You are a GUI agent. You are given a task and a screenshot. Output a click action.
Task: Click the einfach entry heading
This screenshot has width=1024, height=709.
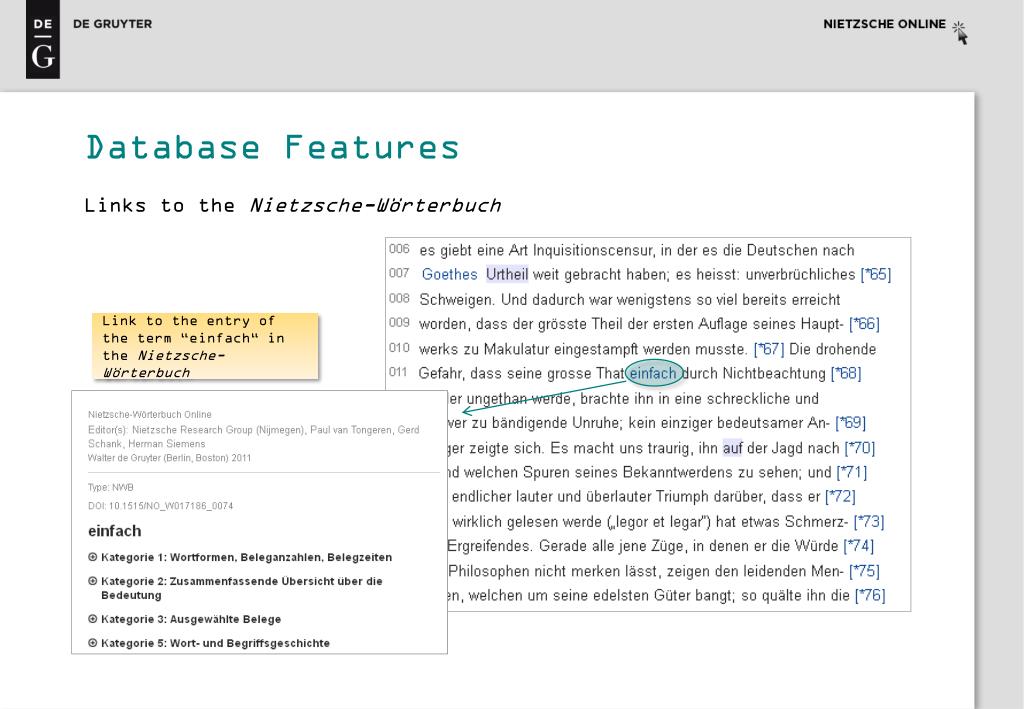click(115, 531)
